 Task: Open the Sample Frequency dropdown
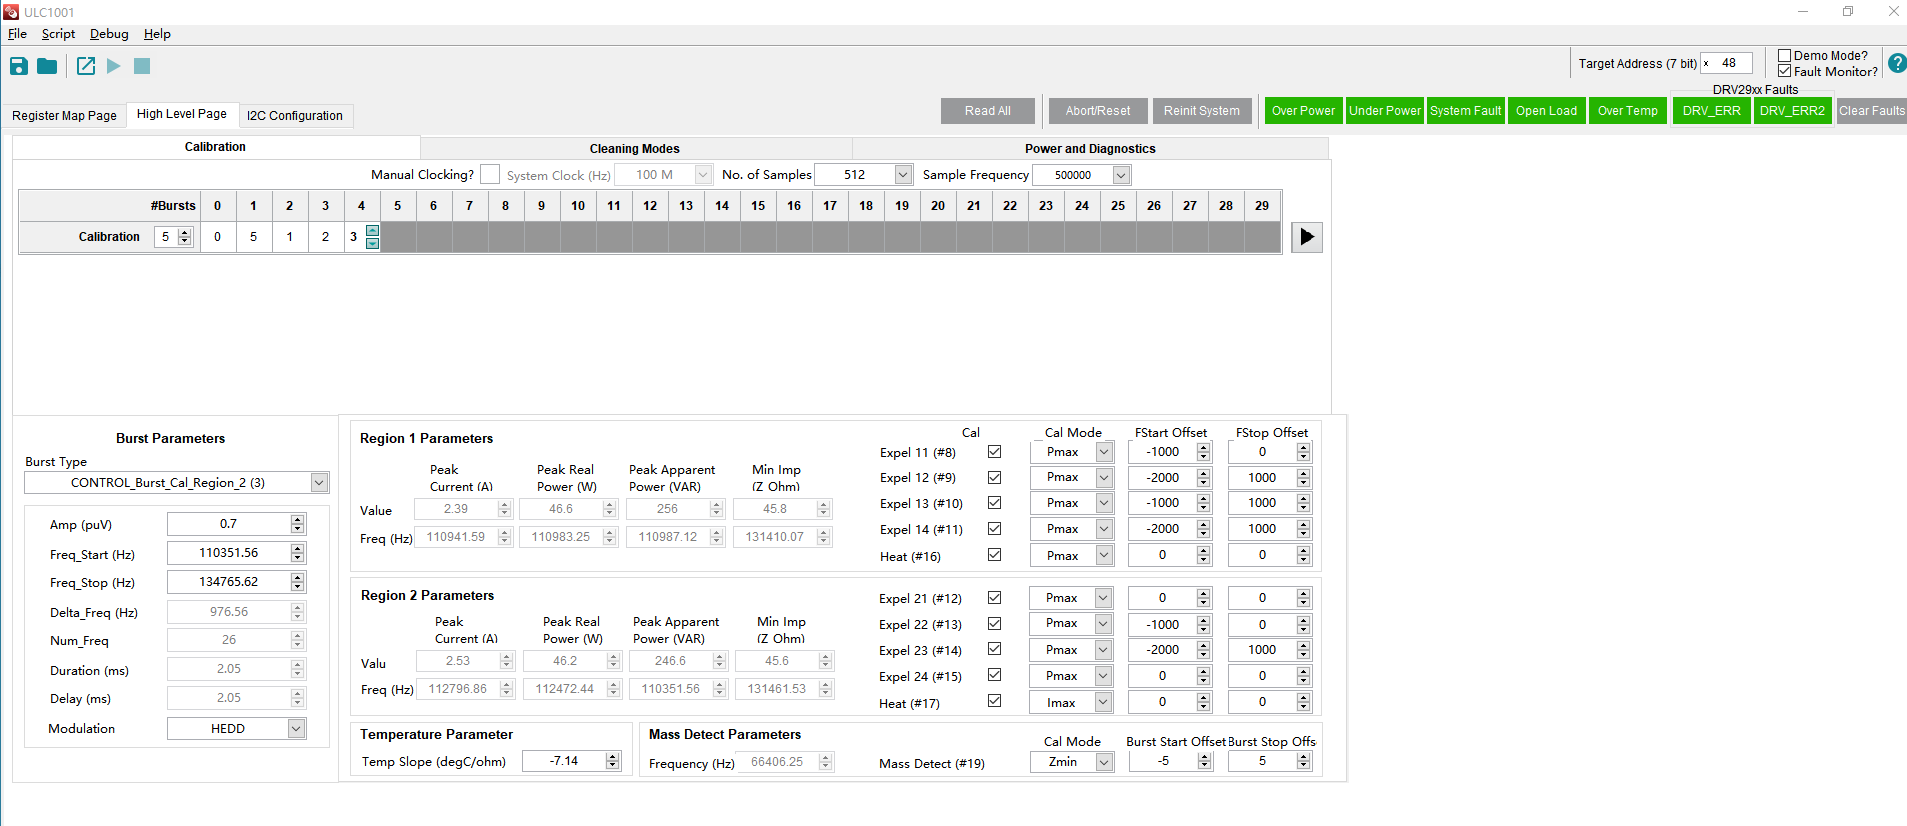(x=1121, y=175)
